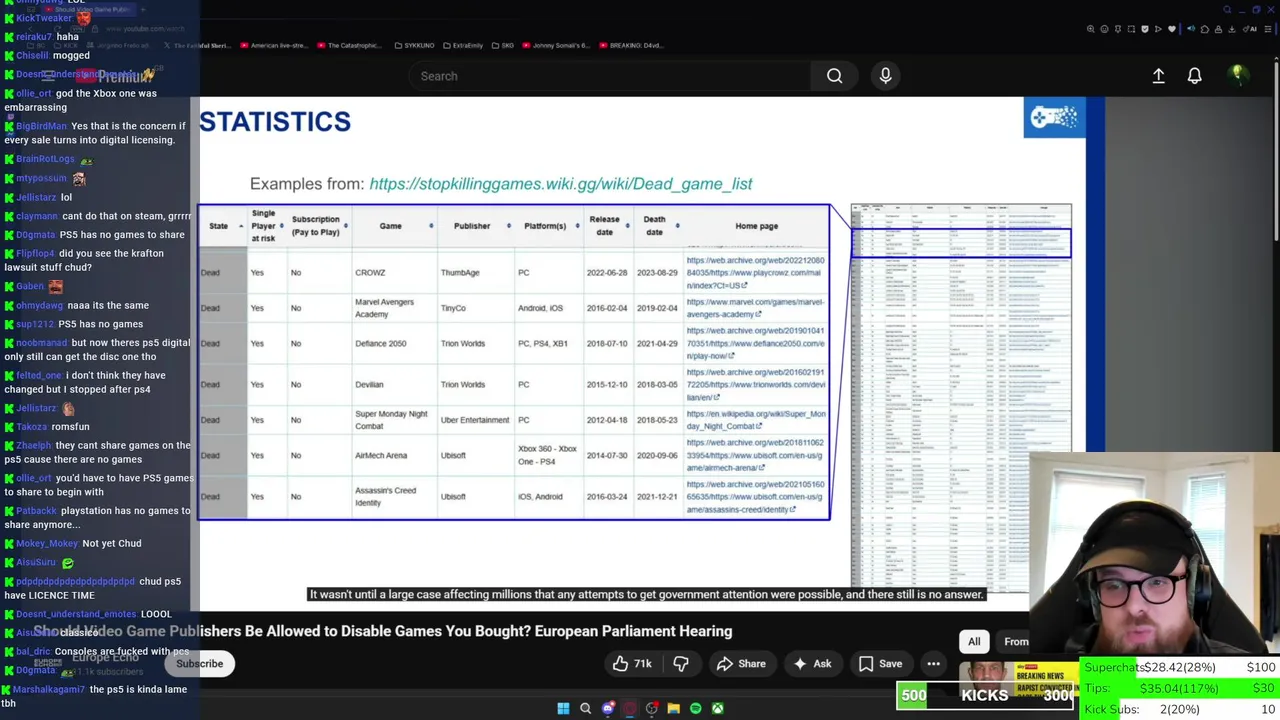The image size is (1280, 720).
Task: Open the Breaking News recommended video thumbnail
Action: coord(1018,678)
